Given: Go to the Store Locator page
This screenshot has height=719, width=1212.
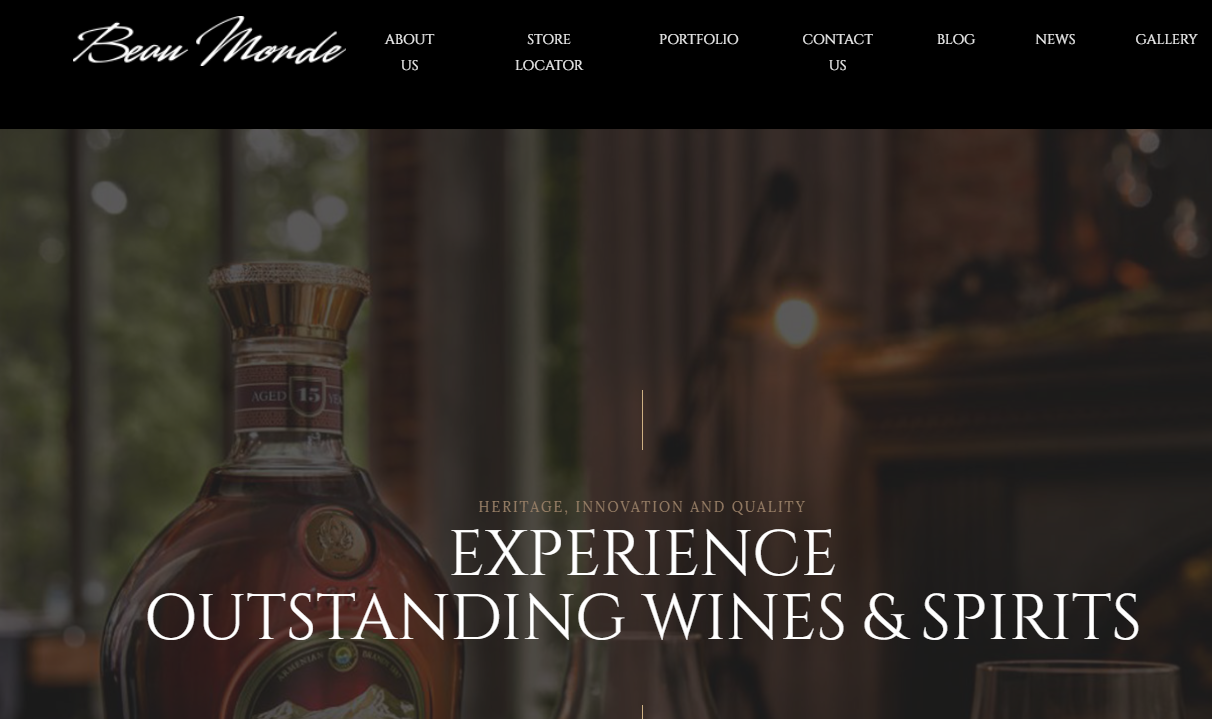Looking at the screenshot, I should pos(549,52).
